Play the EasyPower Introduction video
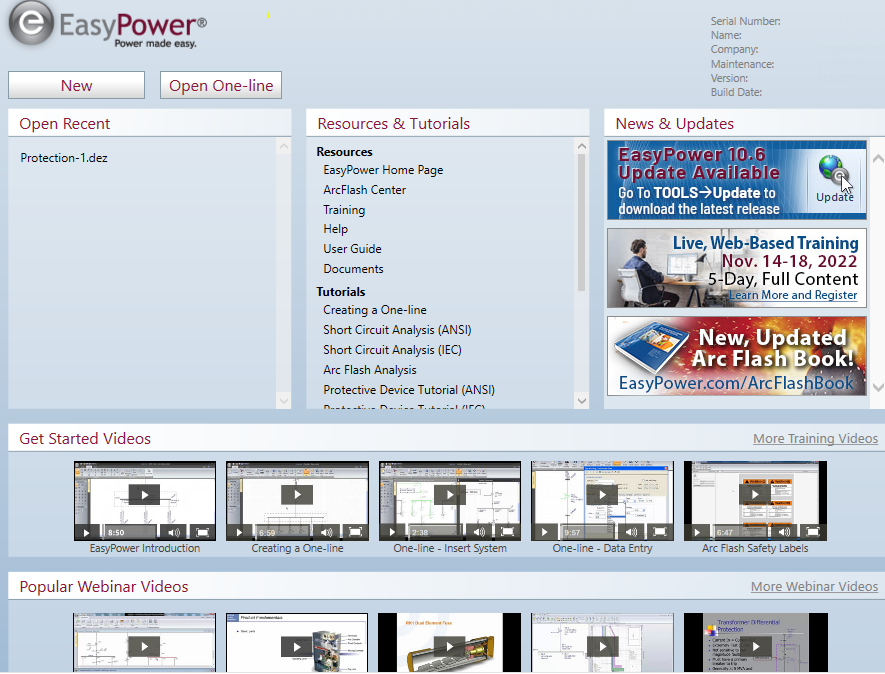Viewport: 885px width, 674px height. [144, 494]
